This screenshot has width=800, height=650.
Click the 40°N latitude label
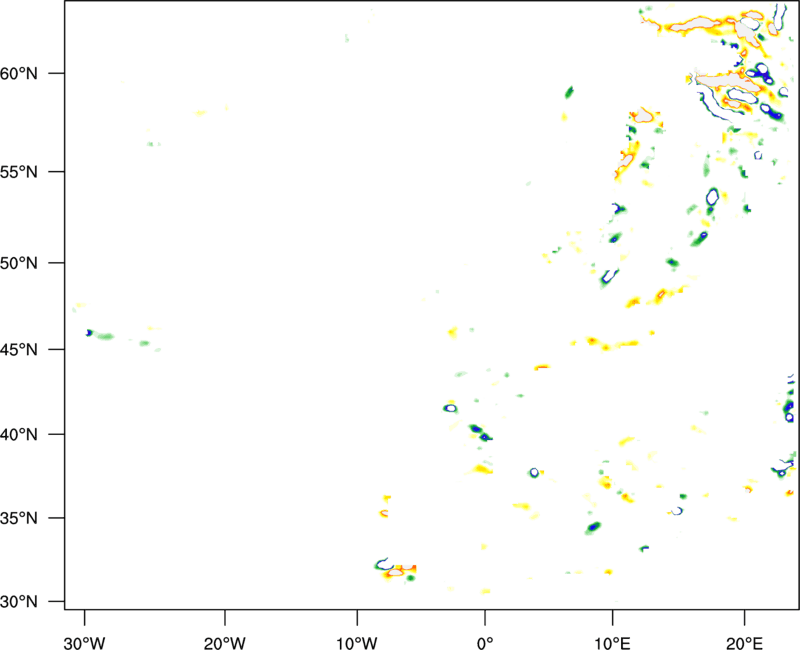point(19,435)
